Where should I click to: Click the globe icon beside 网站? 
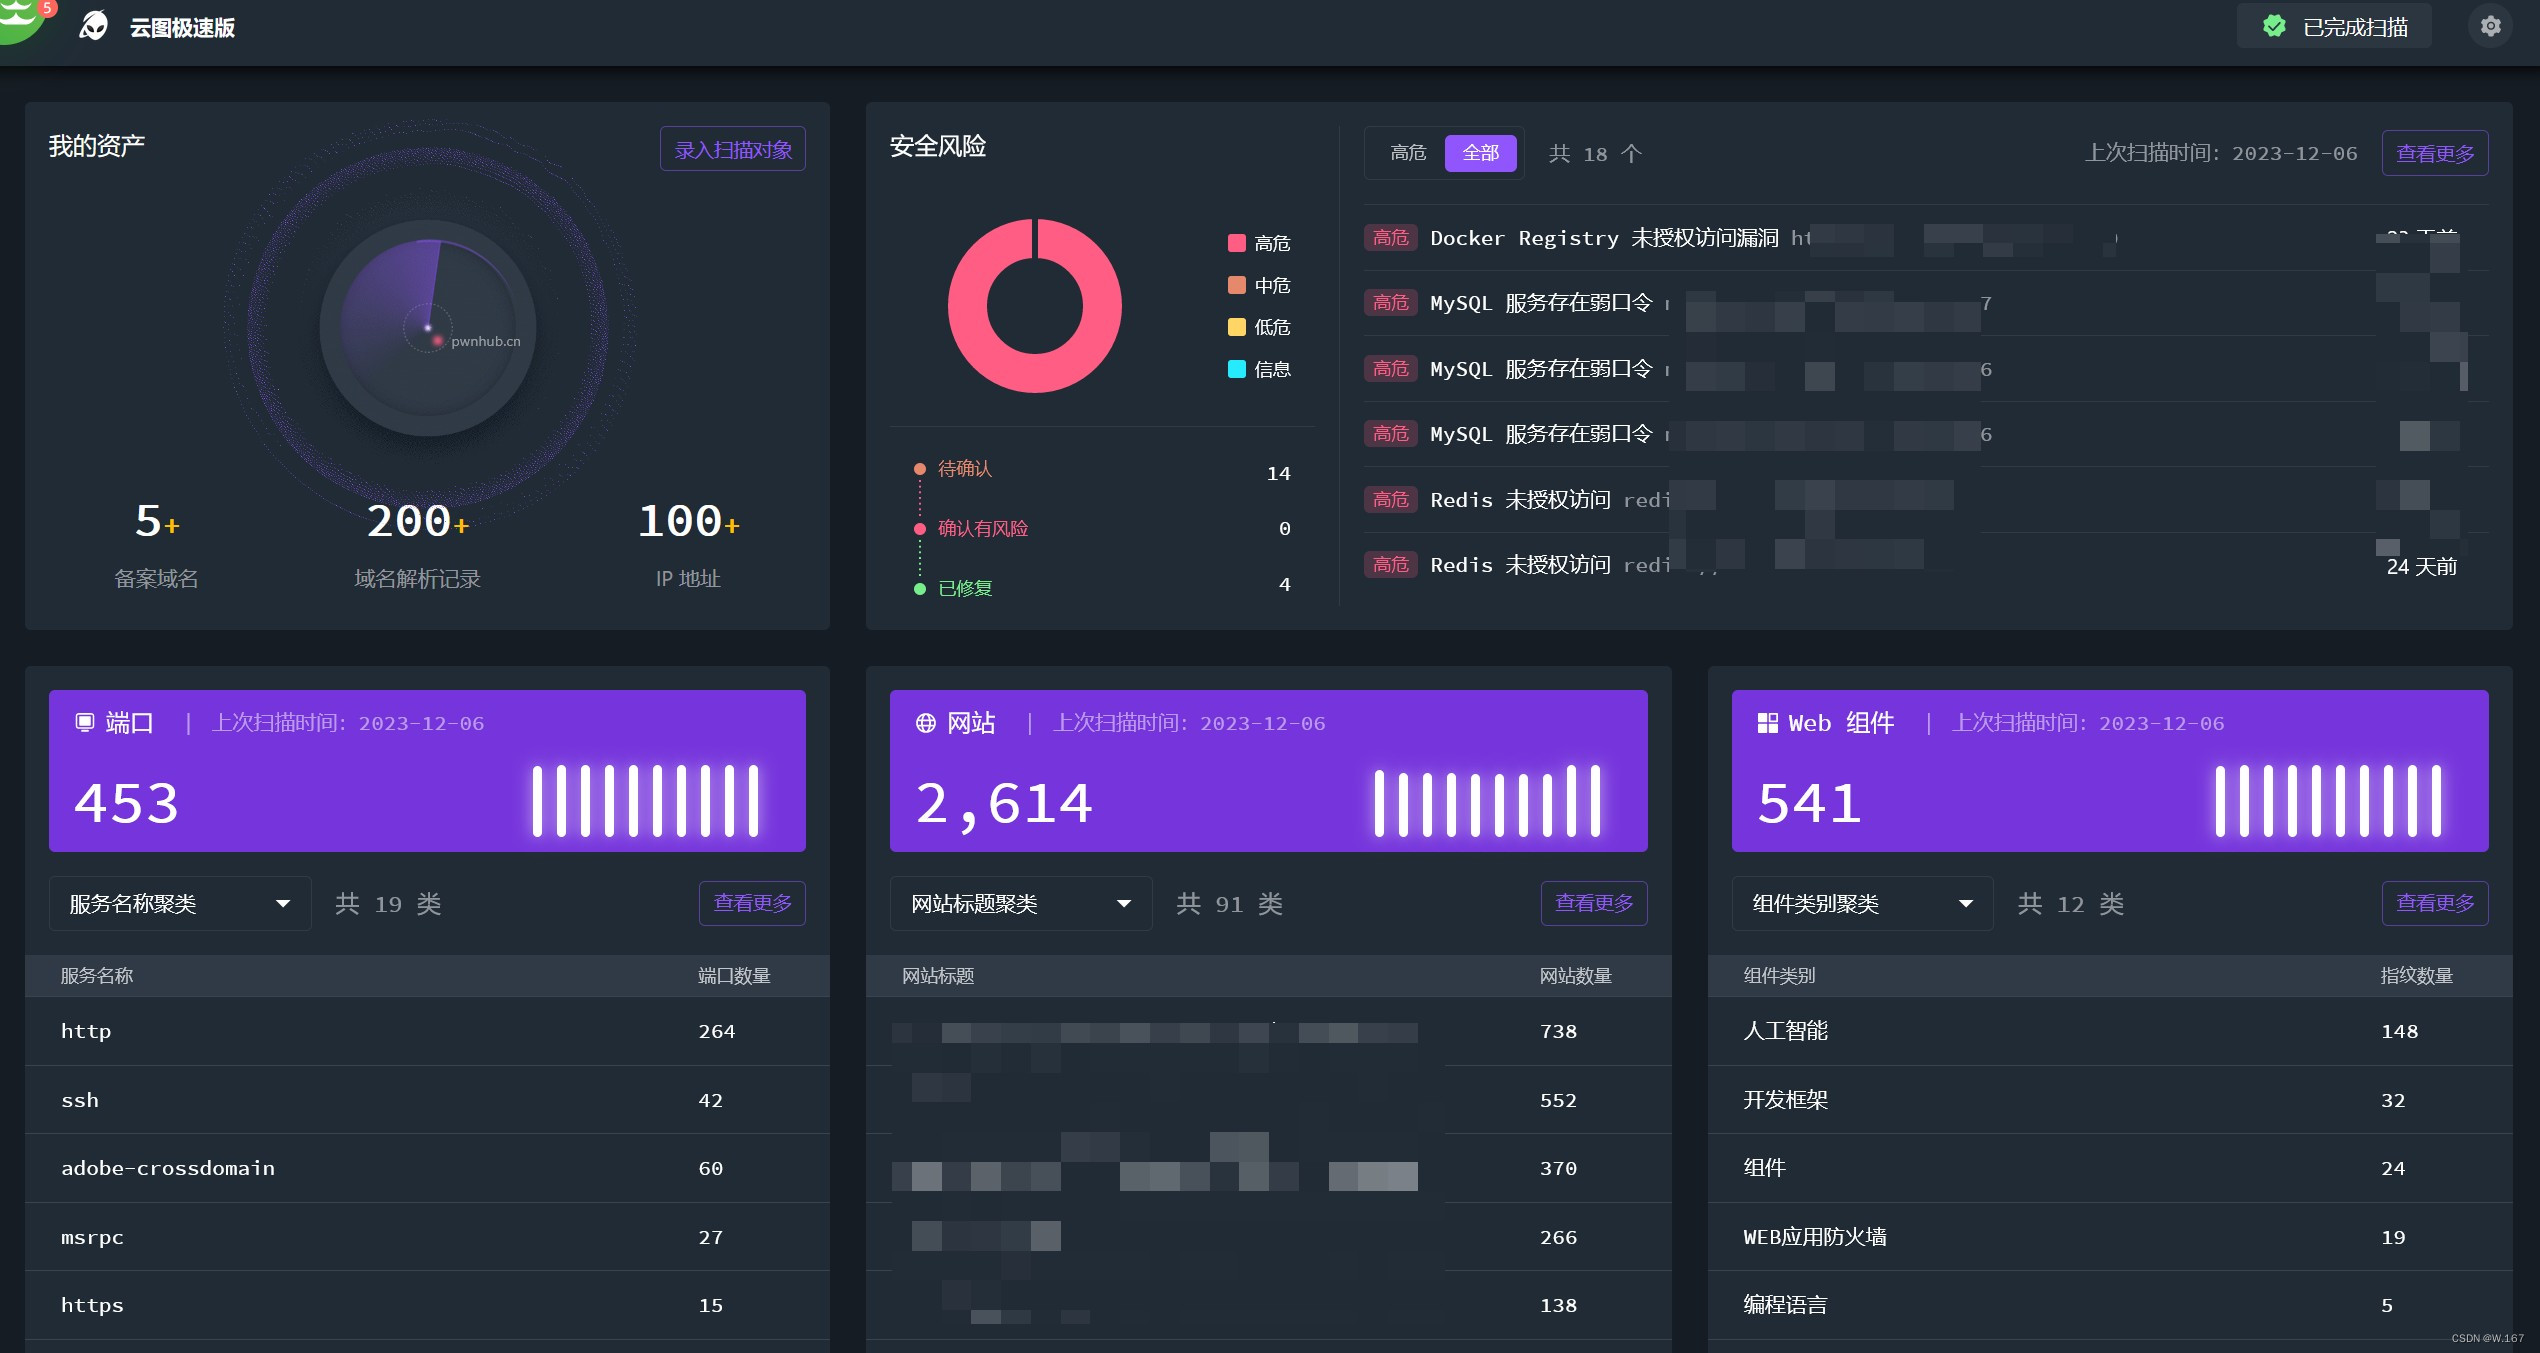tap(926, 722)
